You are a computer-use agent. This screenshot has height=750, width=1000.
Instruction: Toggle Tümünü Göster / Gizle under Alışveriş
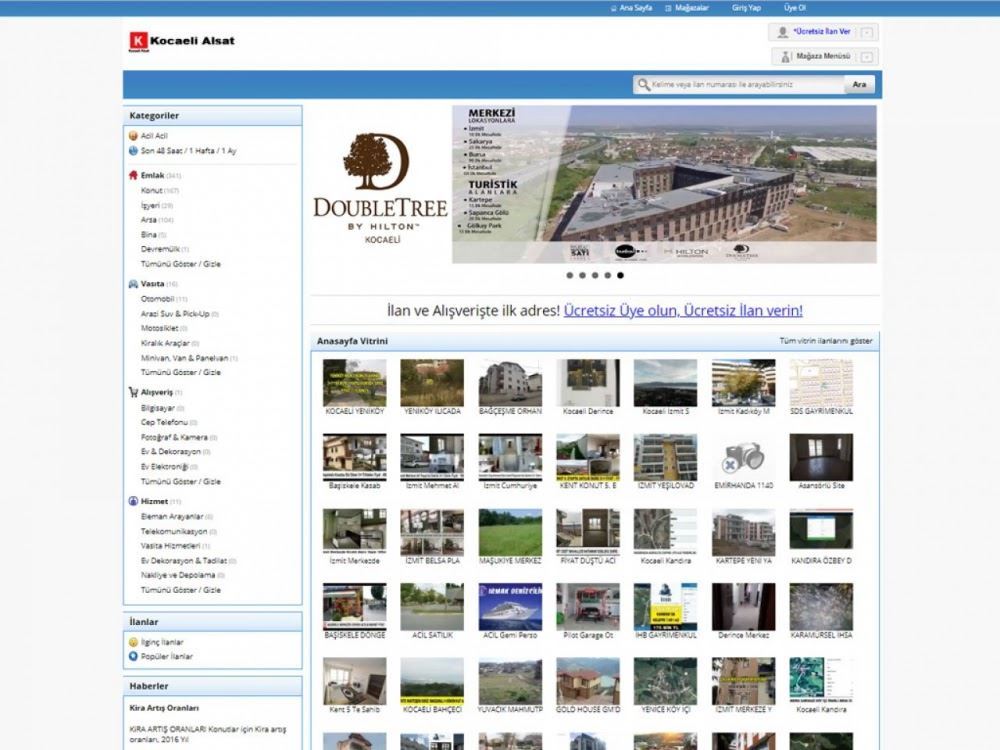tap(180, 482)
